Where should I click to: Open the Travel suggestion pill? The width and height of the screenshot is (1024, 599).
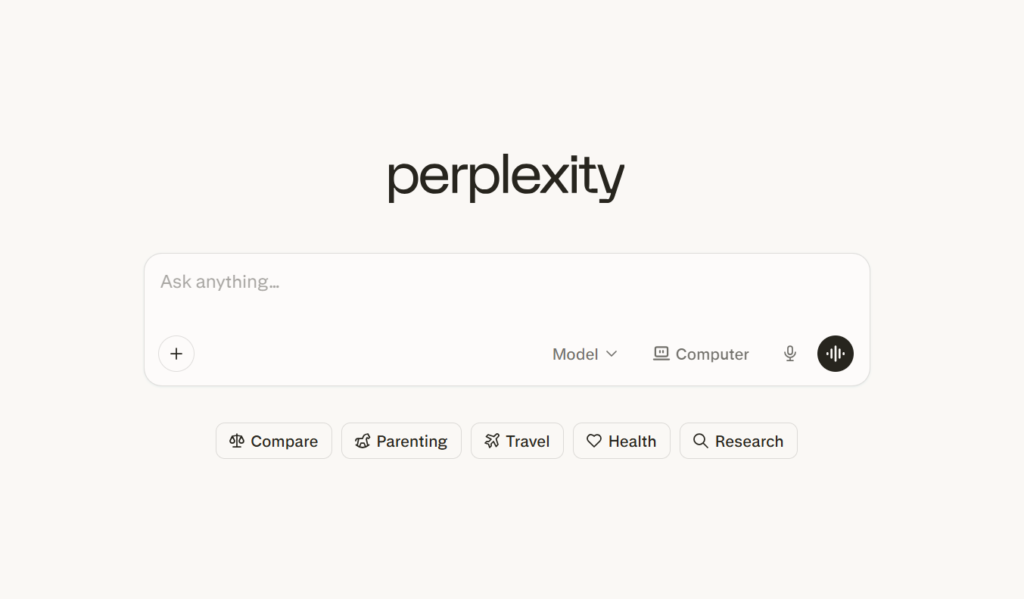[517, 440]
